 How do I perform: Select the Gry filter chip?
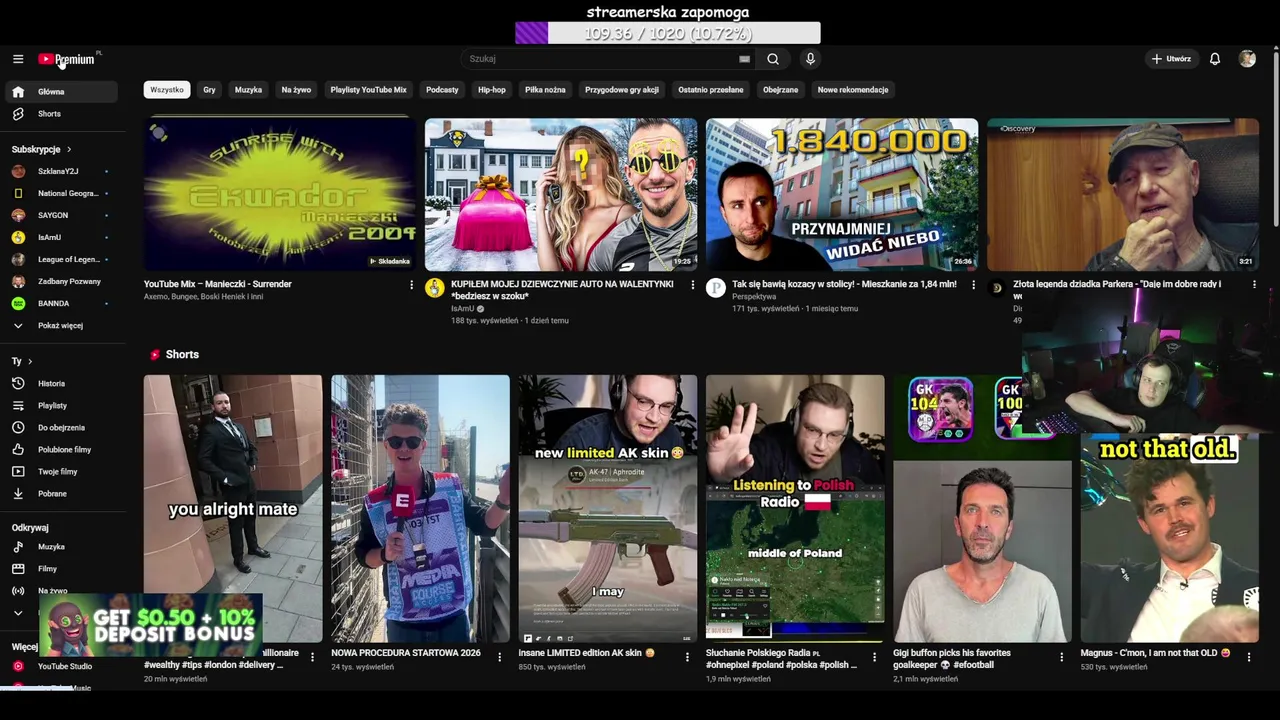(x=209, y=90)
